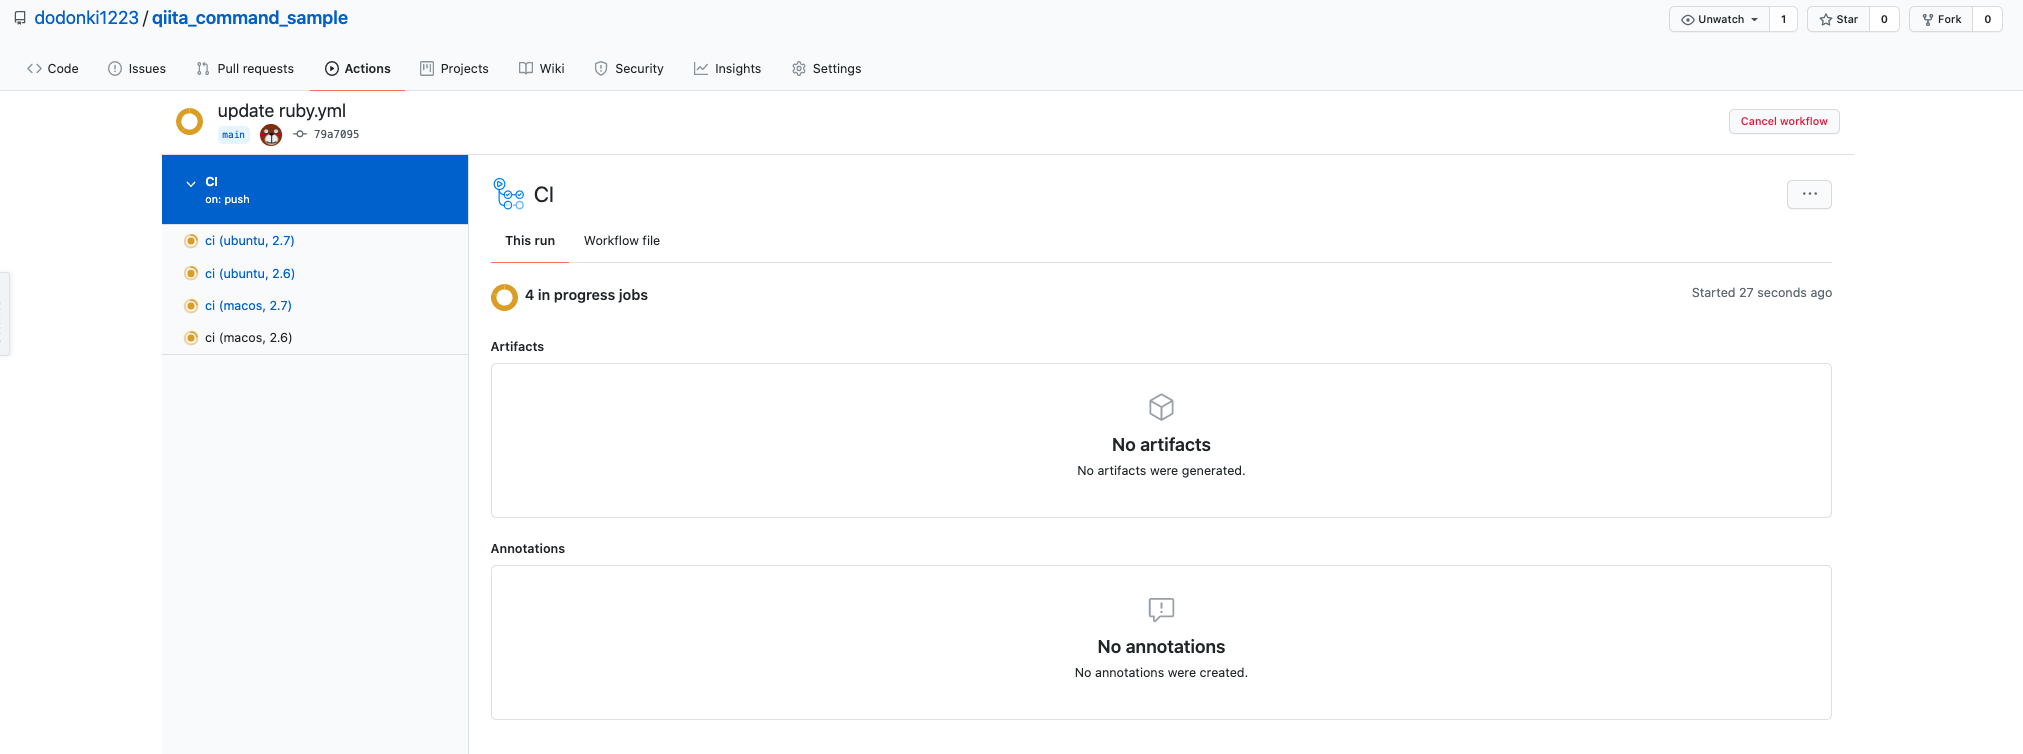Image resolution: width=2023 pixels, height=754 pixels.
Task: Switch to the Workflow file tab
Action: coord(622,241)
